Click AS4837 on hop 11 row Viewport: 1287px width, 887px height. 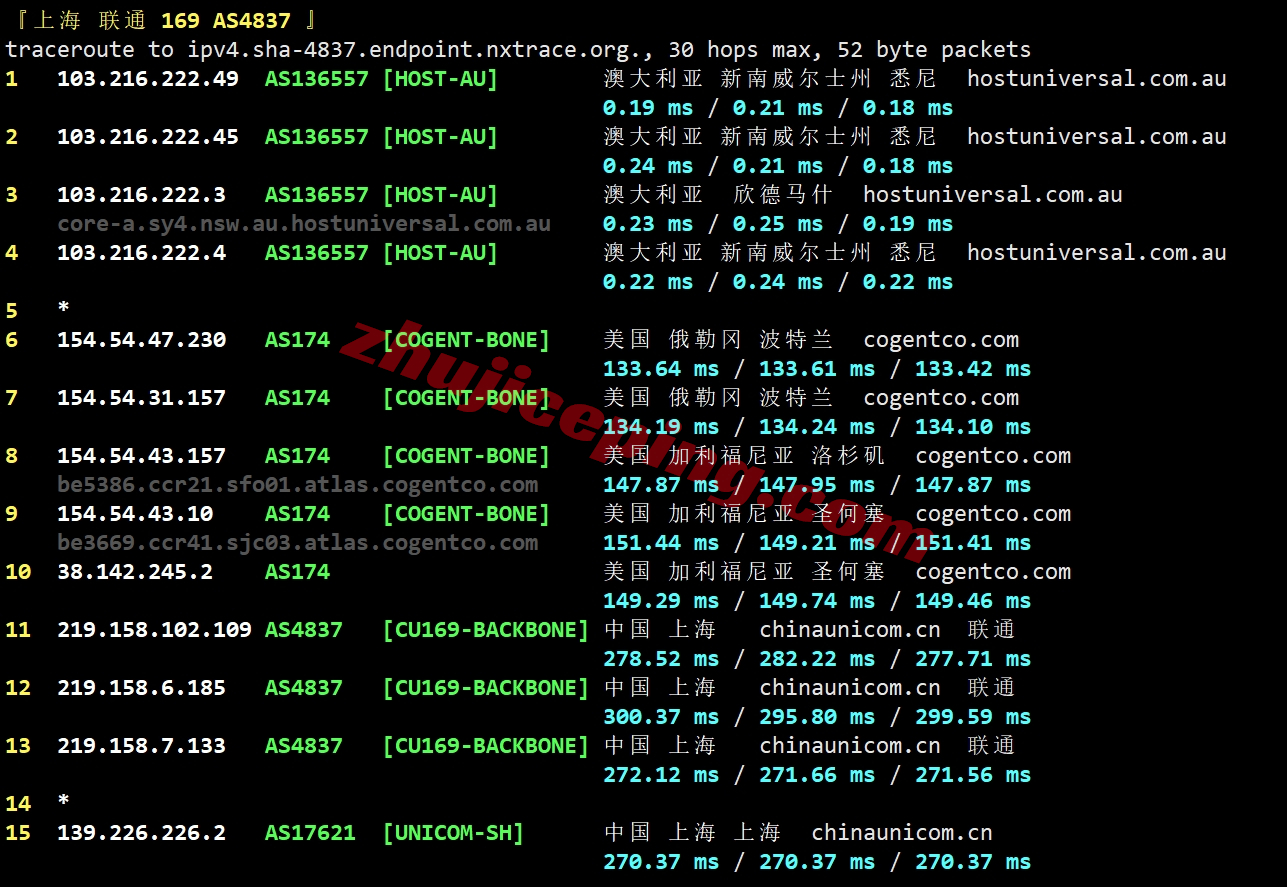304,630
